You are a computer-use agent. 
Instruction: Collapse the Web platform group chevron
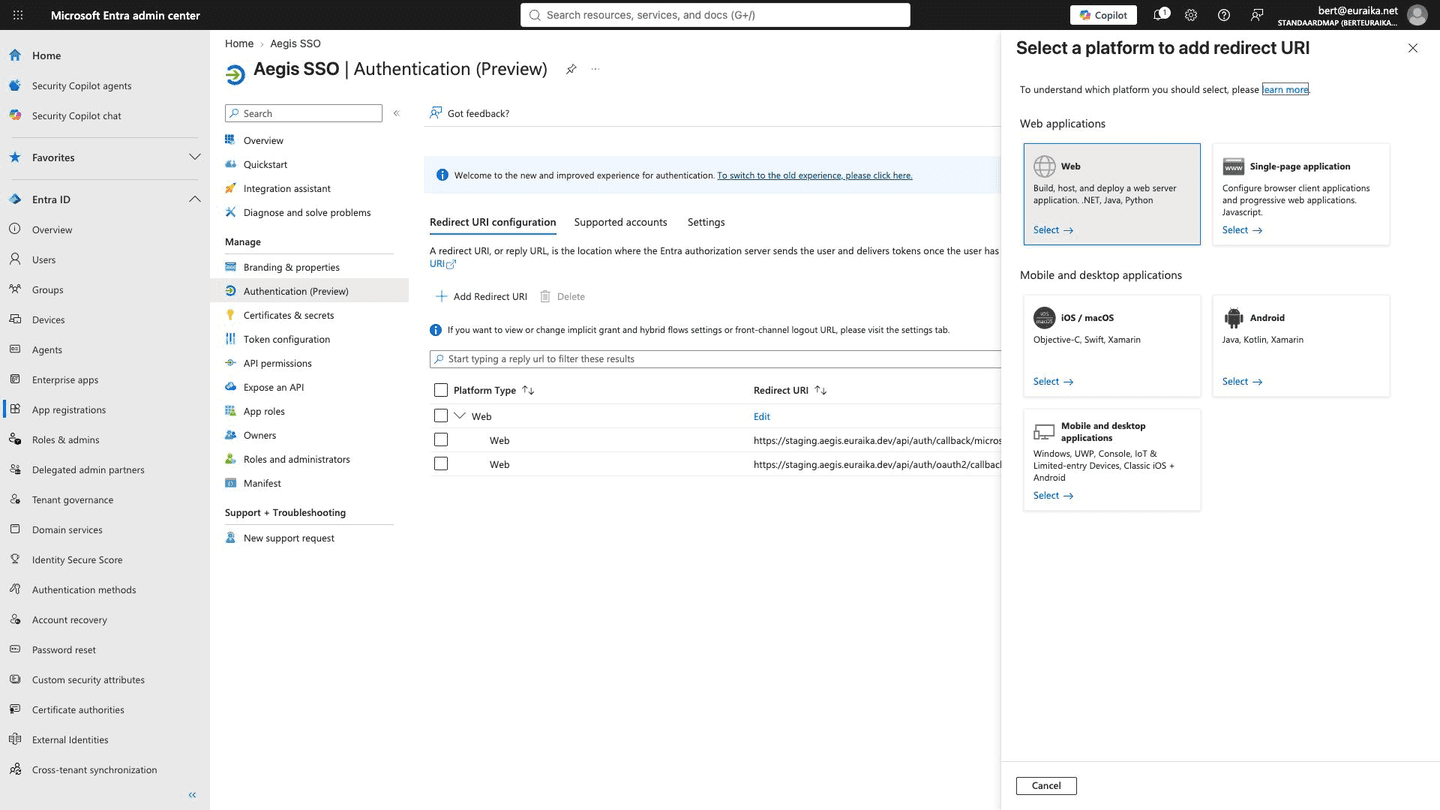(460, 416)
